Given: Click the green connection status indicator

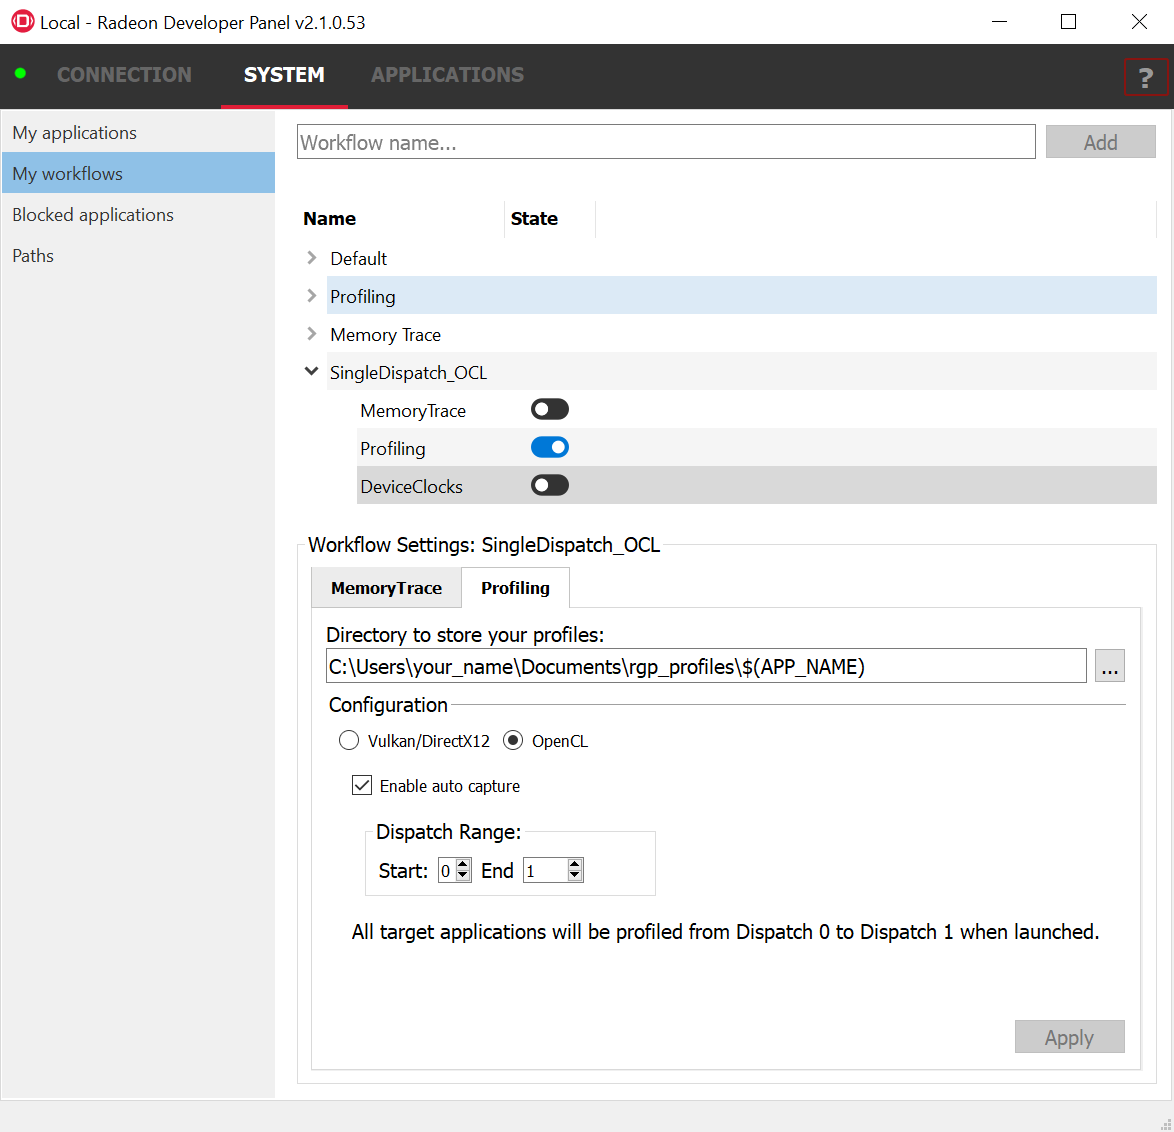Looking at the screenshot, I should [21, 74].
